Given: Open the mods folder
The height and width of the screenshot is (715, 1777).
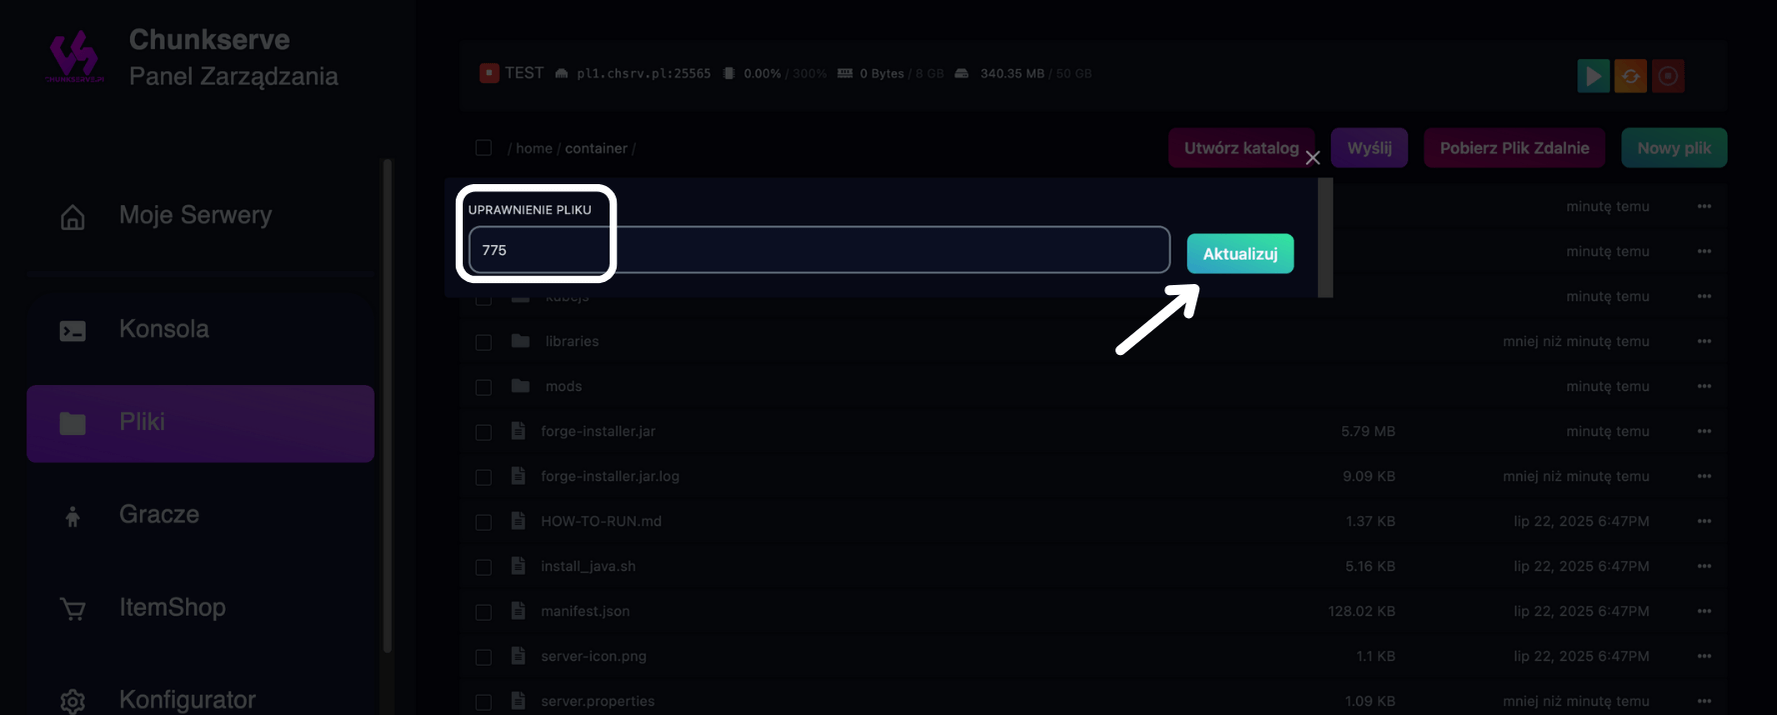Looking at the screenshot, I should (563, 386).
